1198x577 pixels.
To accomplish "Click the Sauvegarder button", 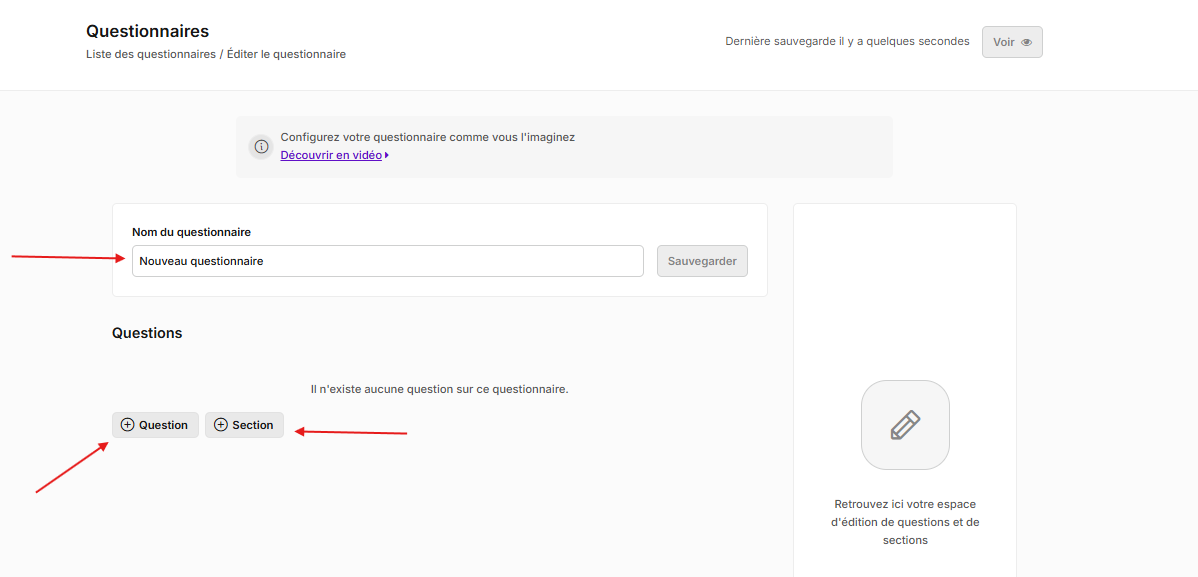I will [702, 261].
